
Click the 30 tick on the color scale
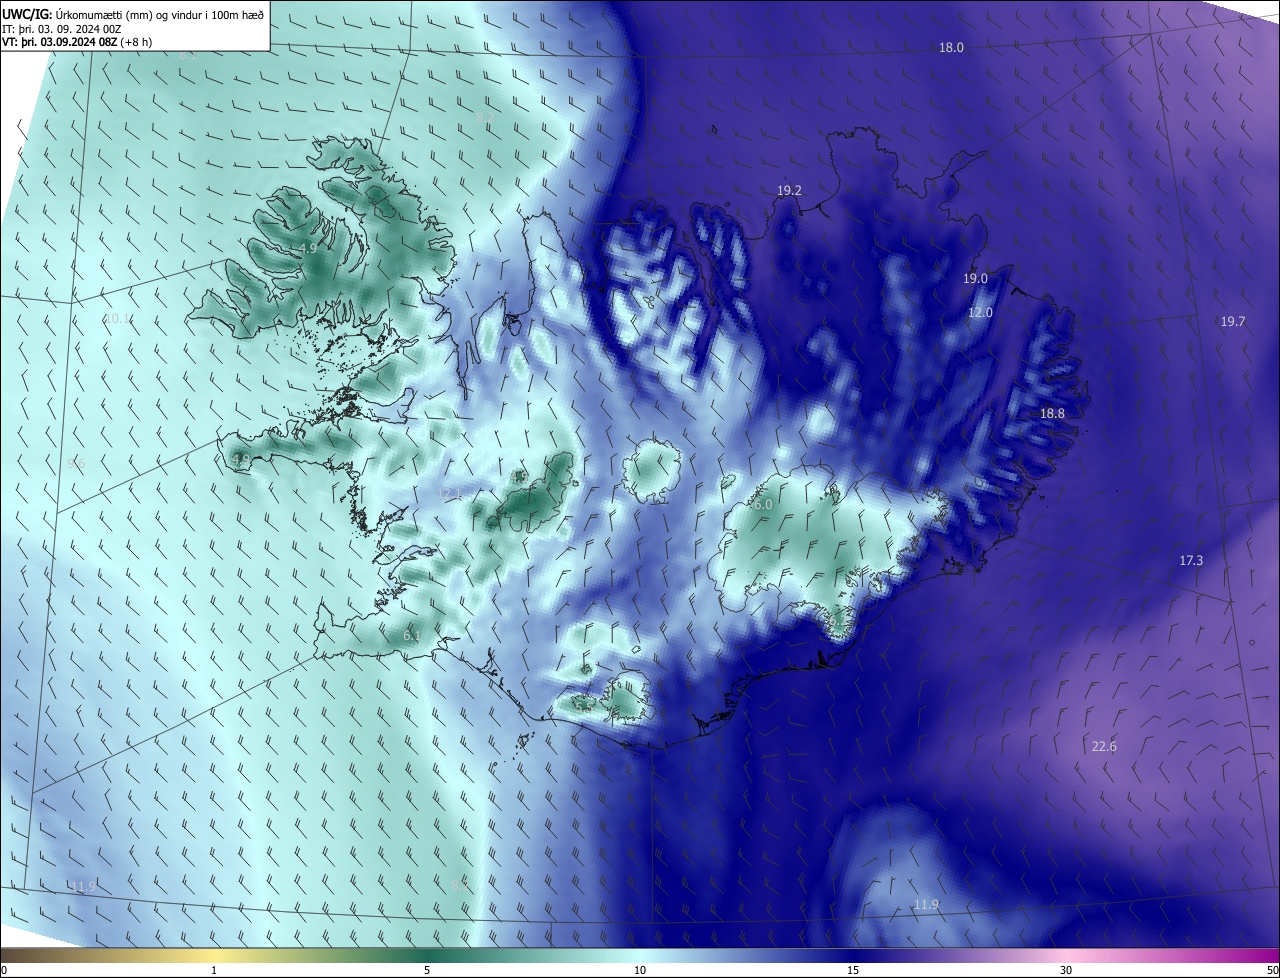pyautogui.click(x=1066, y=970)
